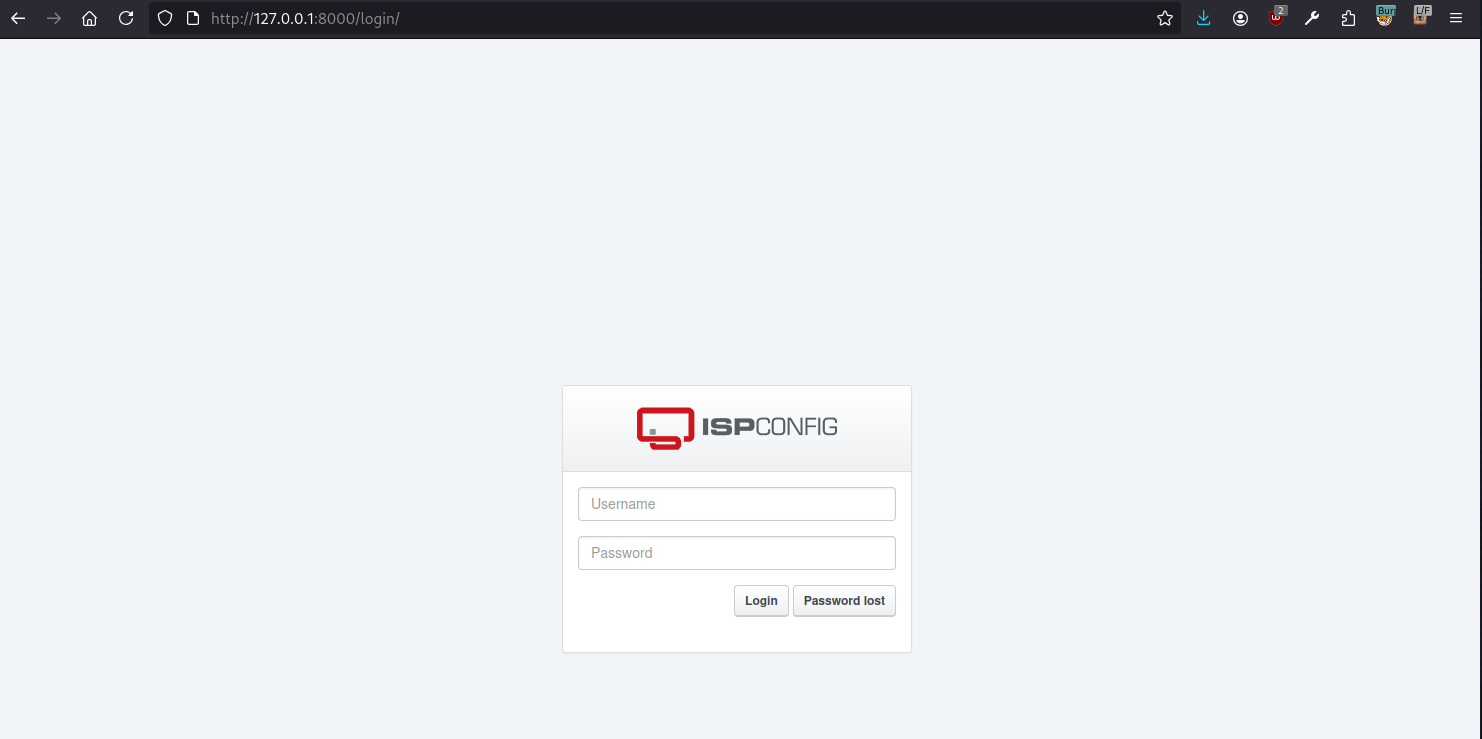Click into the Password field

(736, 553)
